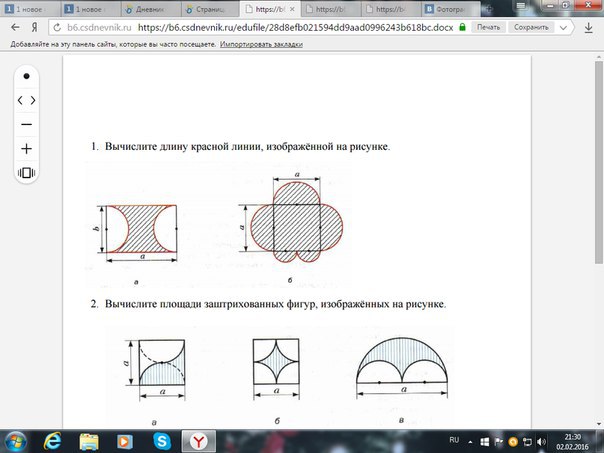
Task: Open the media player taskbar icon
Action: click(125, 441)
